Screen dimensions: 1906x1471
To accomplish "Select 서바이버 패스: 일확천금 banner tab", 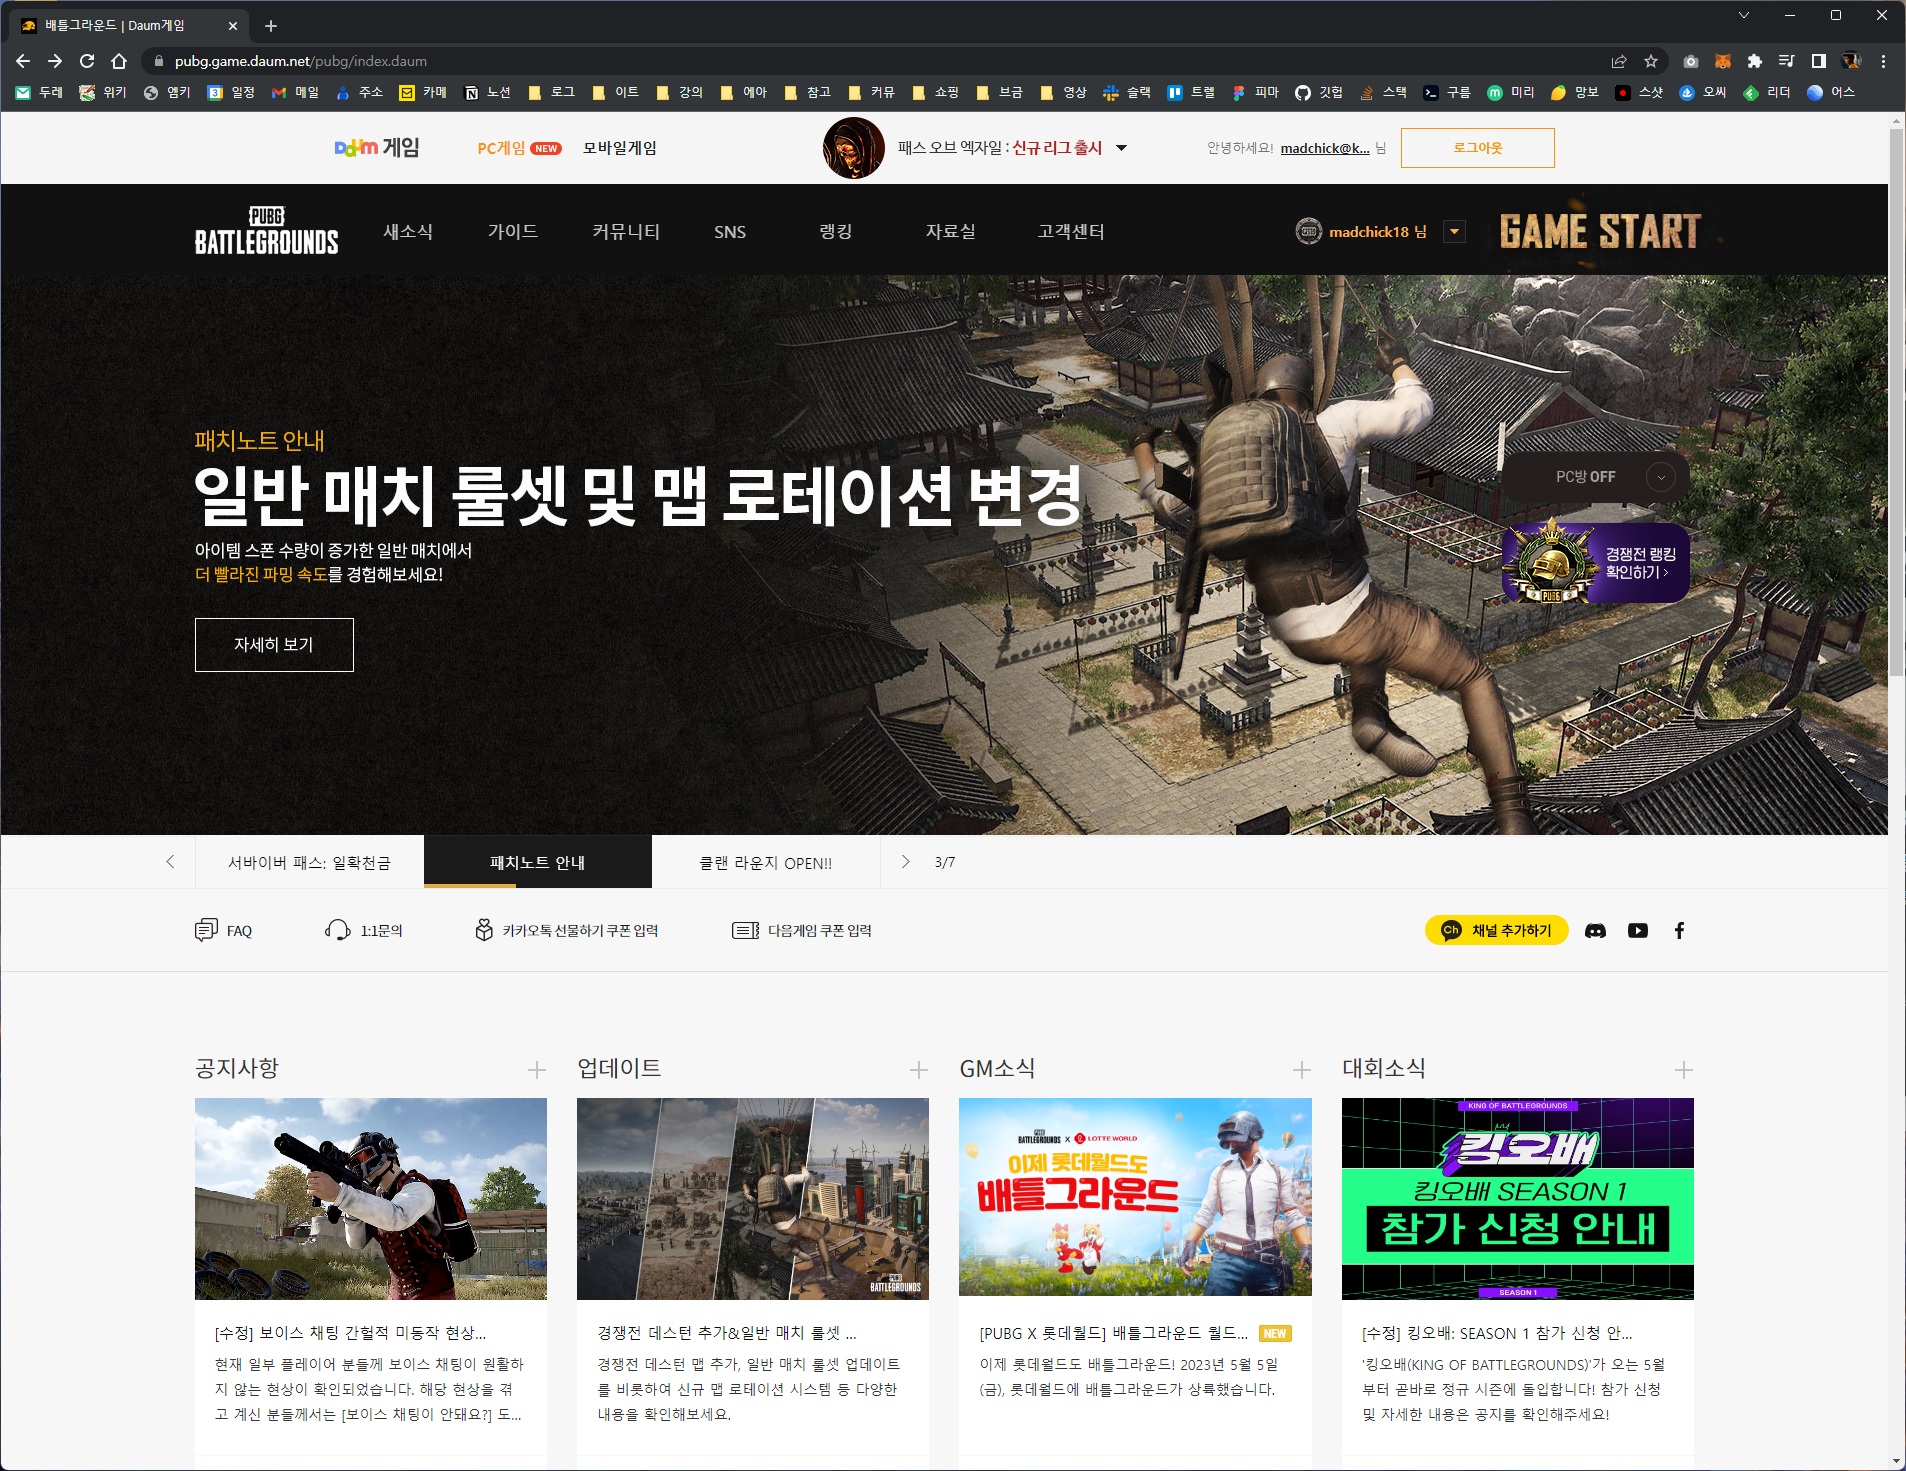I will point(310,862).
